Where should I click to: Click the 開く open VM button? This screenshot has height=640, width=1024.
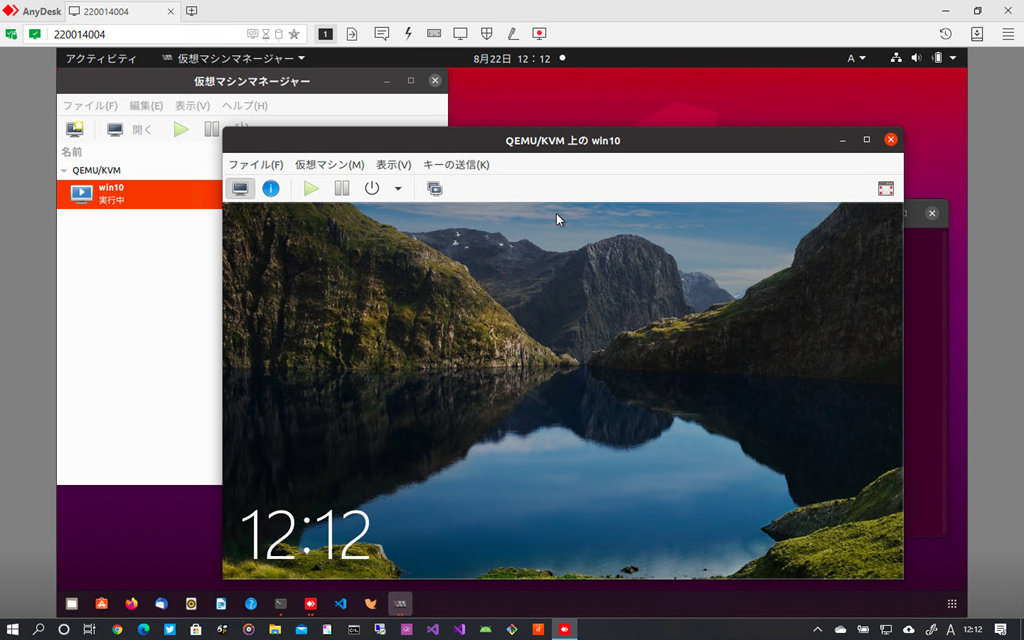pyautogui.click(x=130, y=129)
